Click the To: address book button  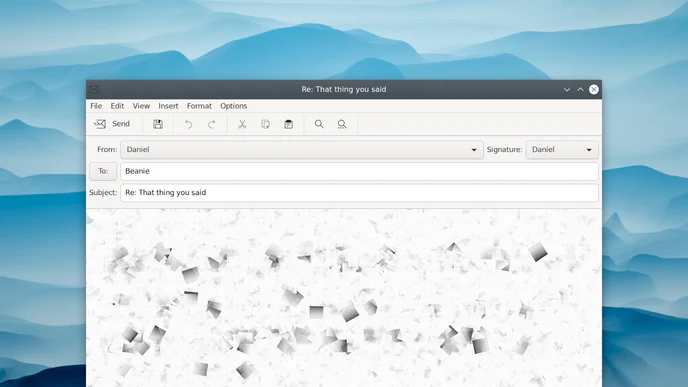103,171
